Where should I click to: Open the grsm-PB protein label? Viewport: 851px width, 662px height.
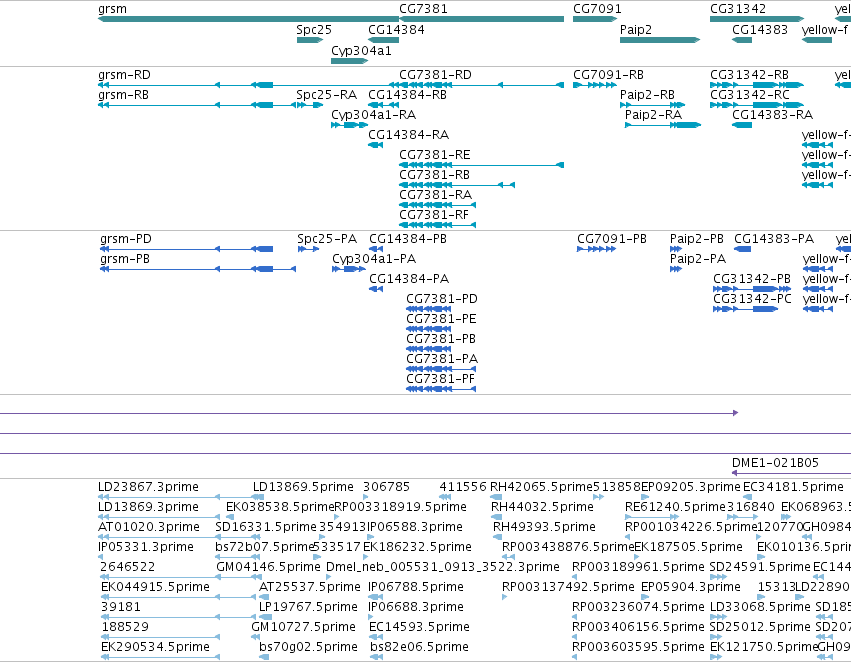click(x=125, y=259)
